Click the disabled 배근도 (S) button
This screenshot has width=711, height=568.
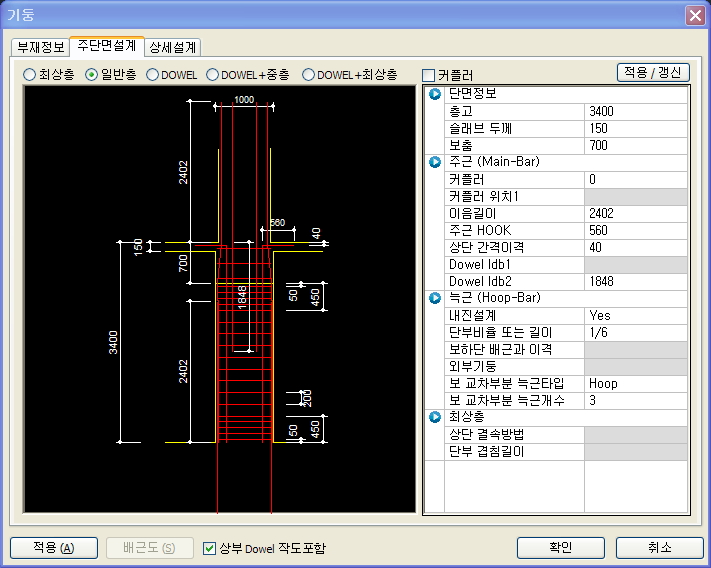(149, 548)
